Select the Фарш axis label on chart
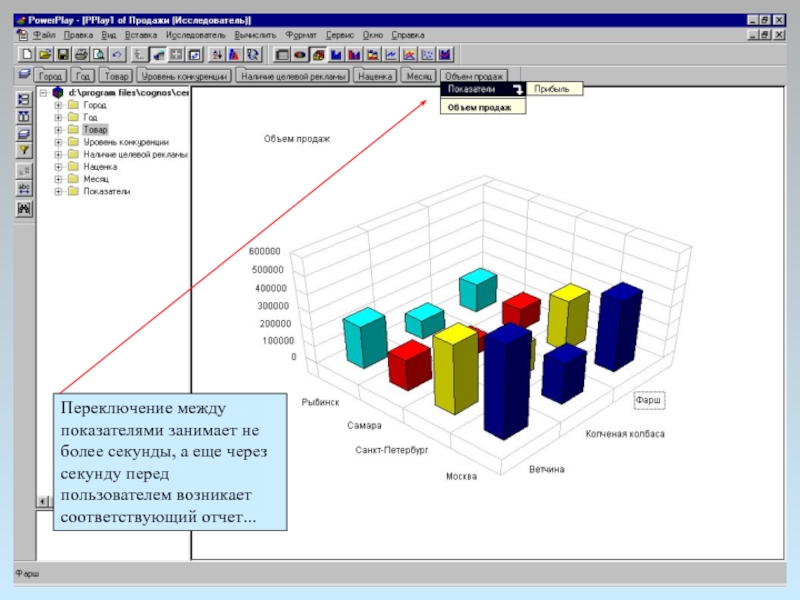The image size is (800, 600). (x=649, y=400)
